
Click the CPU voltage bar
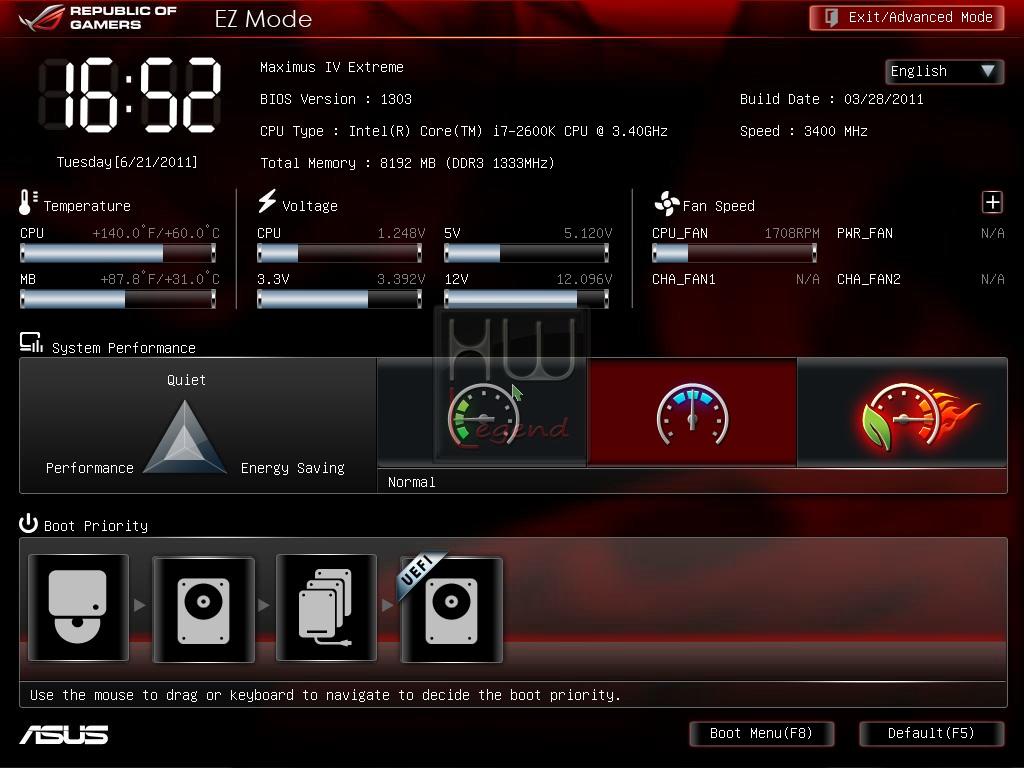[339, 253]
